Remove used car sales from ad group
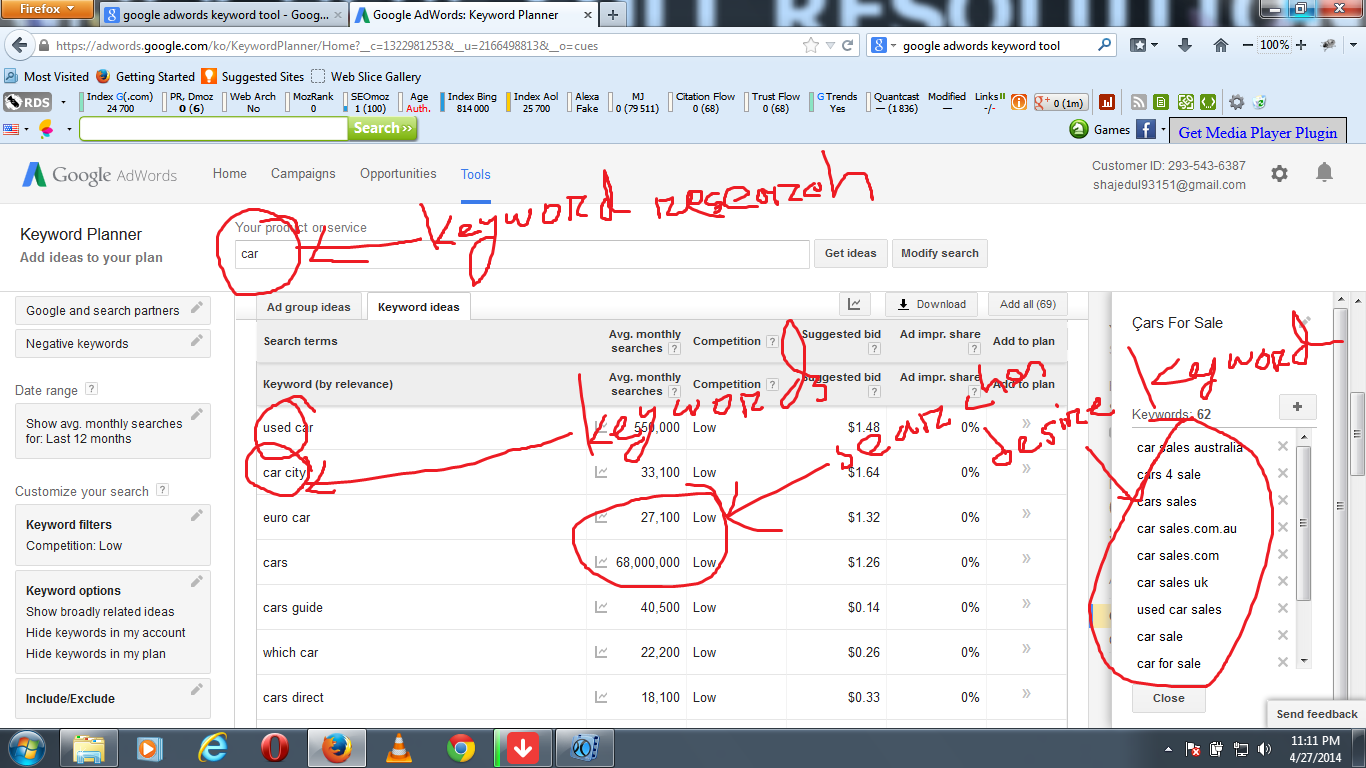 (1283, 608)
